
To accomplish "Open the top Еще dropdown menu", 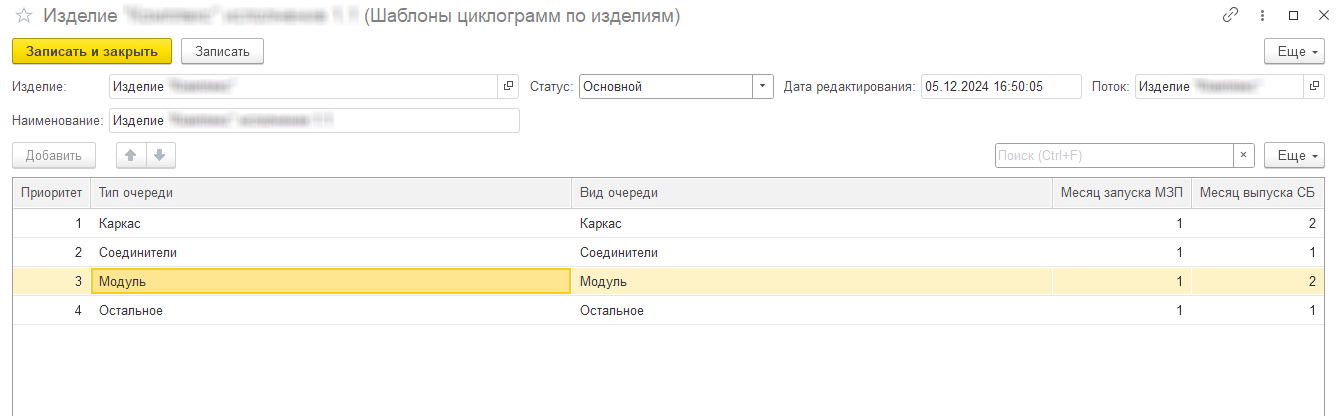I will click(x=1295, y=51).
